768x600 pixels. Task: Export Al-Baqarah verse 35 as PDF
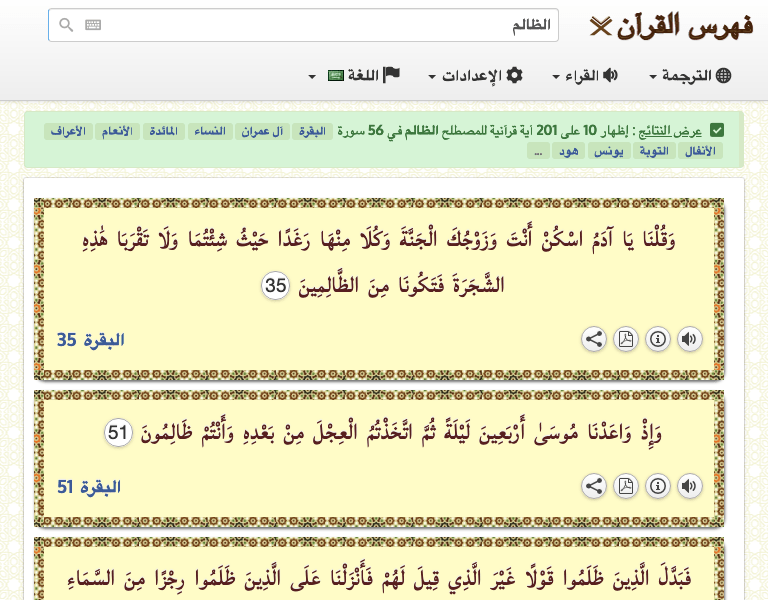point(625,339)
